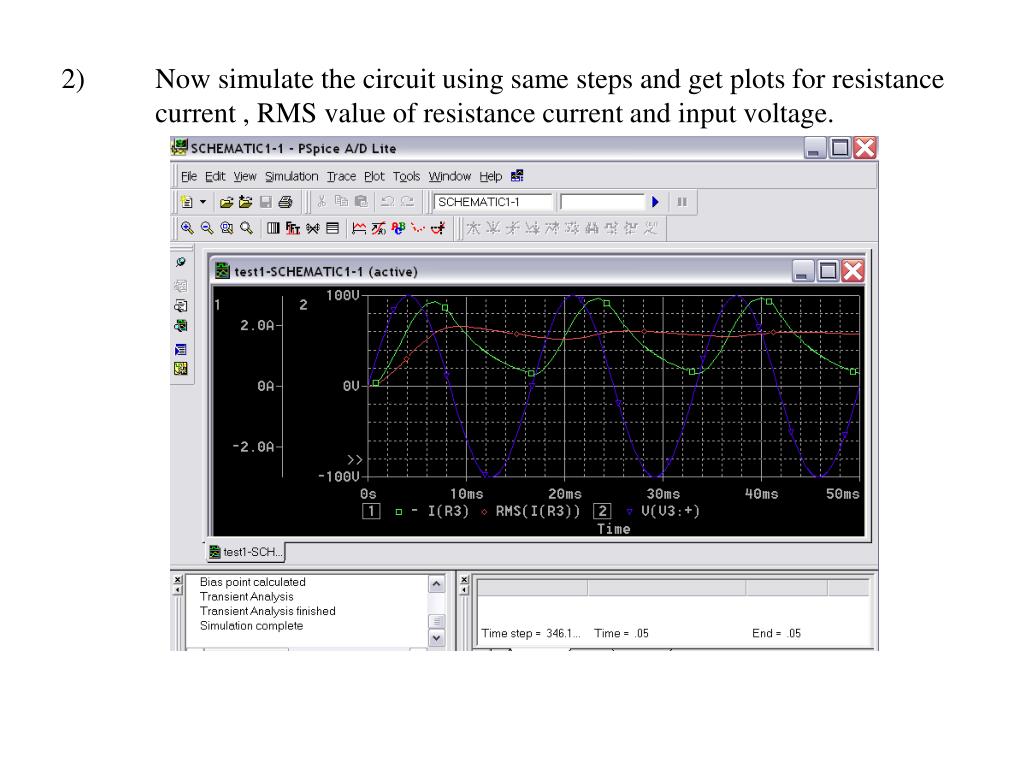Click the SCHEMATIC1-1 profile name field
The image size is (1024, 768).
pyautogui.click(x=493, y=202)
